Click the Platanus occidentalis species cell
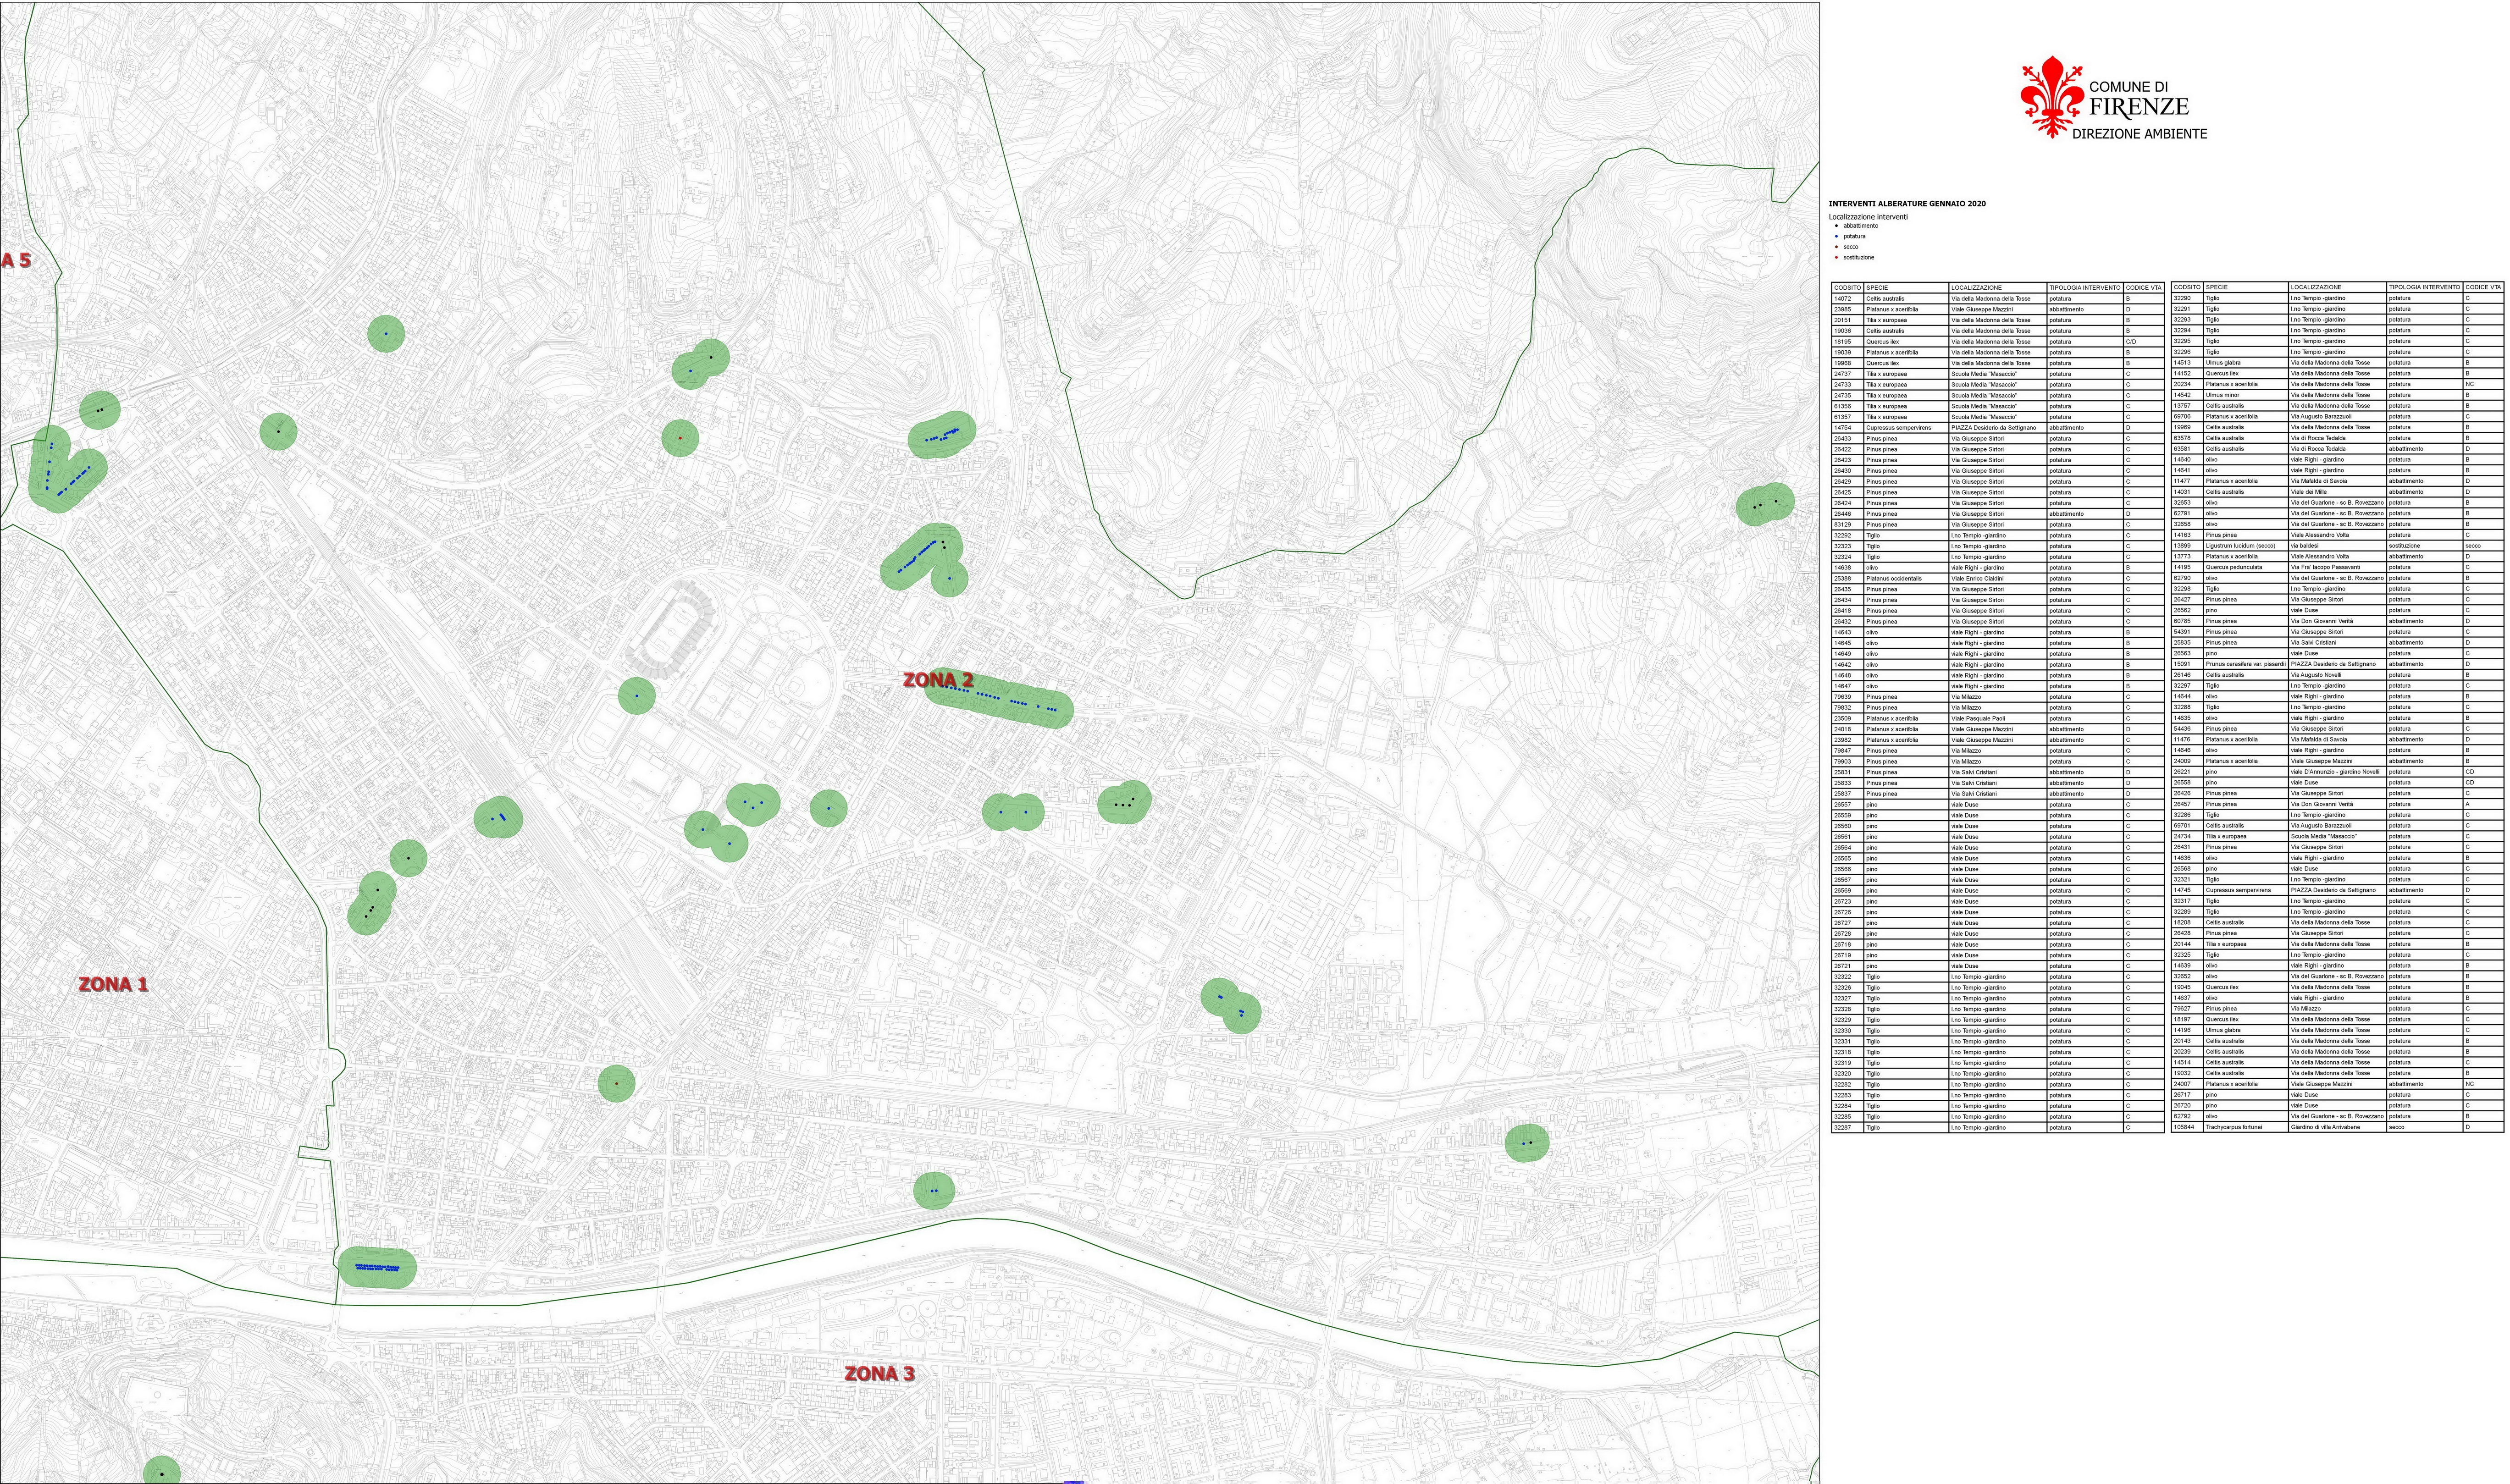The height and width of the screenshot is (1484, 2510). (x=1905, y=579)
